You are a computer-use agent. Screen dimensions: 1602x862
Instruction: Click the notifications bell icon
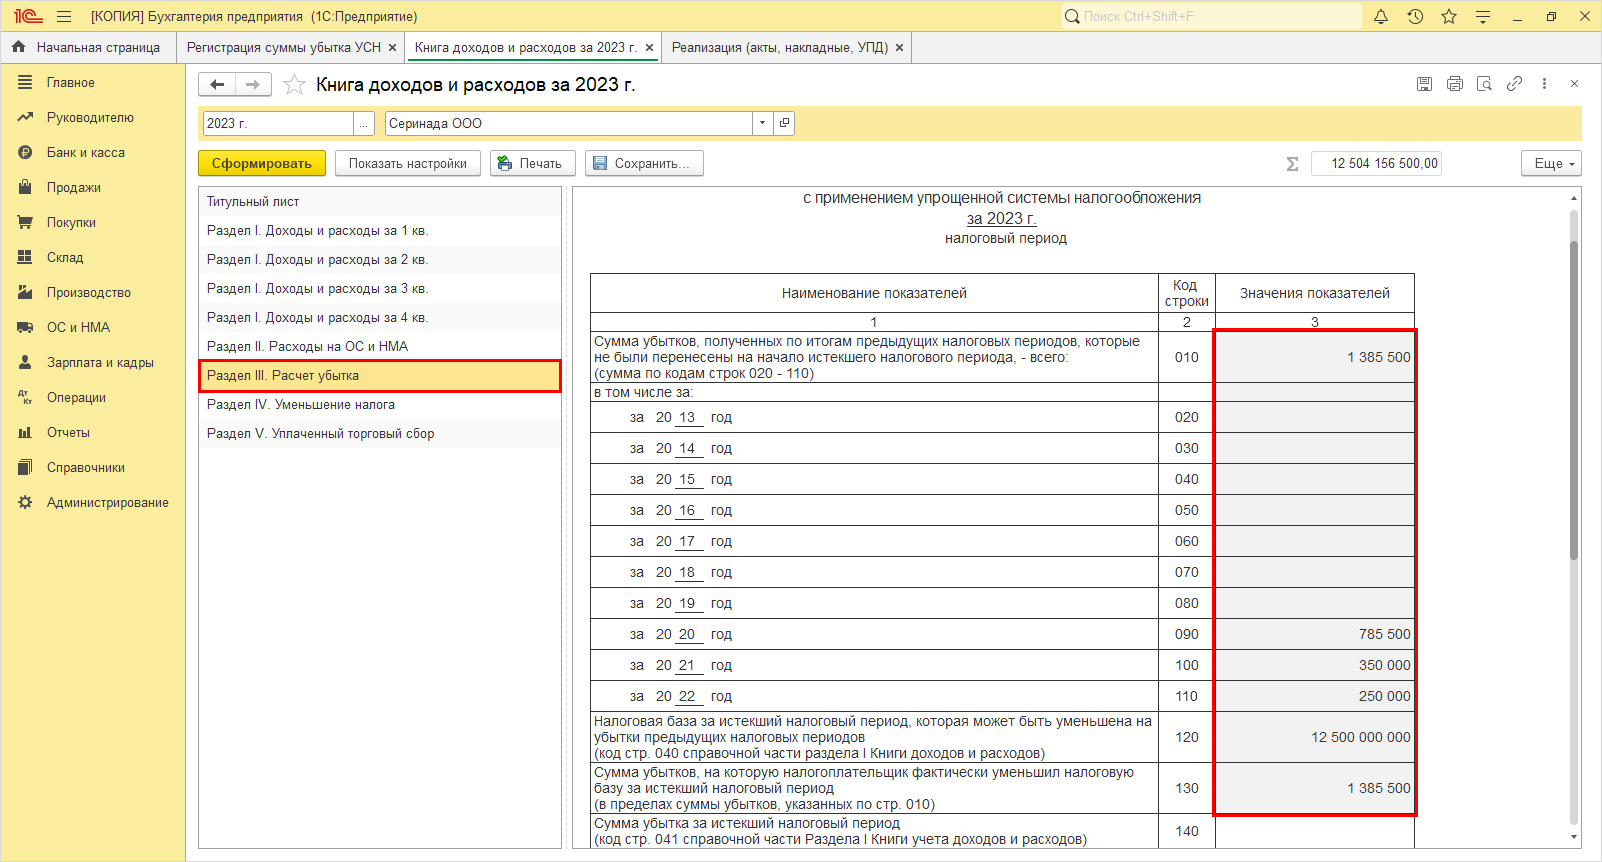pos(1381,16)
